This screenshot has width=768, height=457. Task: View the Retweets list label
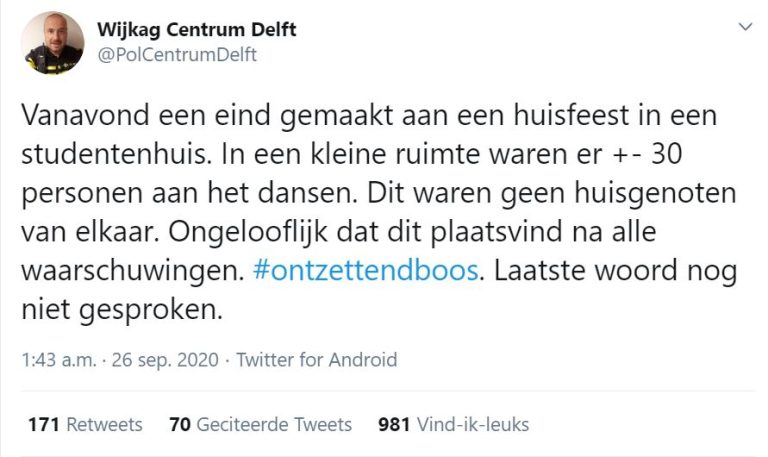click(104, 424)
